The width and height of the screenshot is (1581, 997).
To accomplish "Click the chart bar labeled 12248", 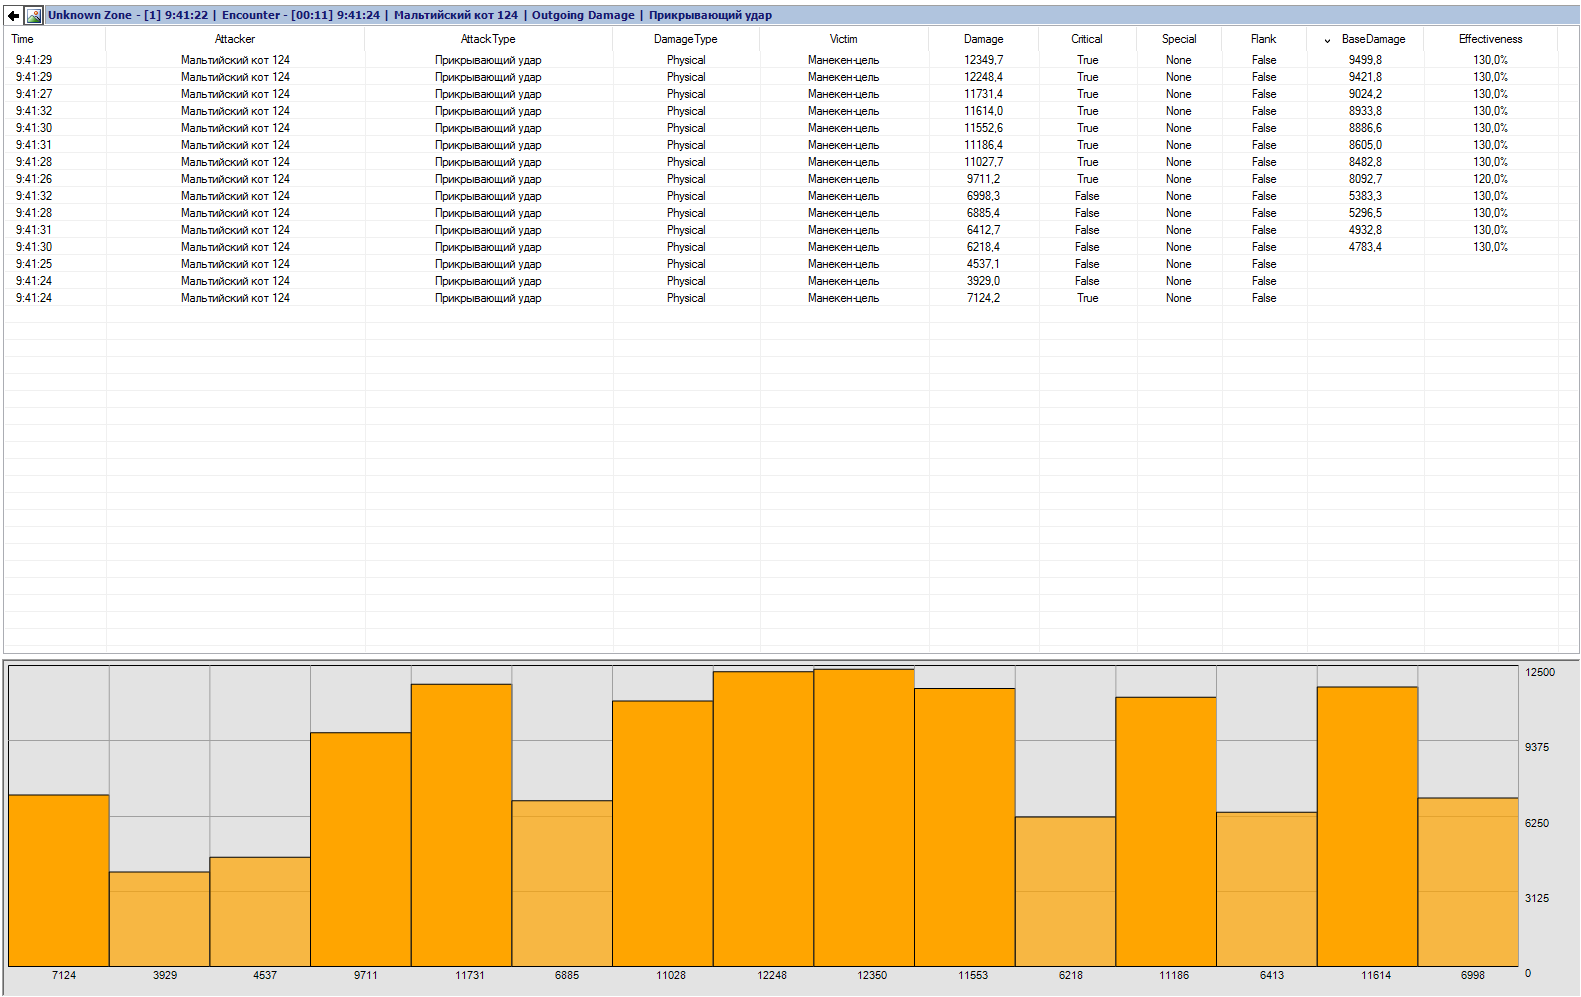I will [763, 819].
